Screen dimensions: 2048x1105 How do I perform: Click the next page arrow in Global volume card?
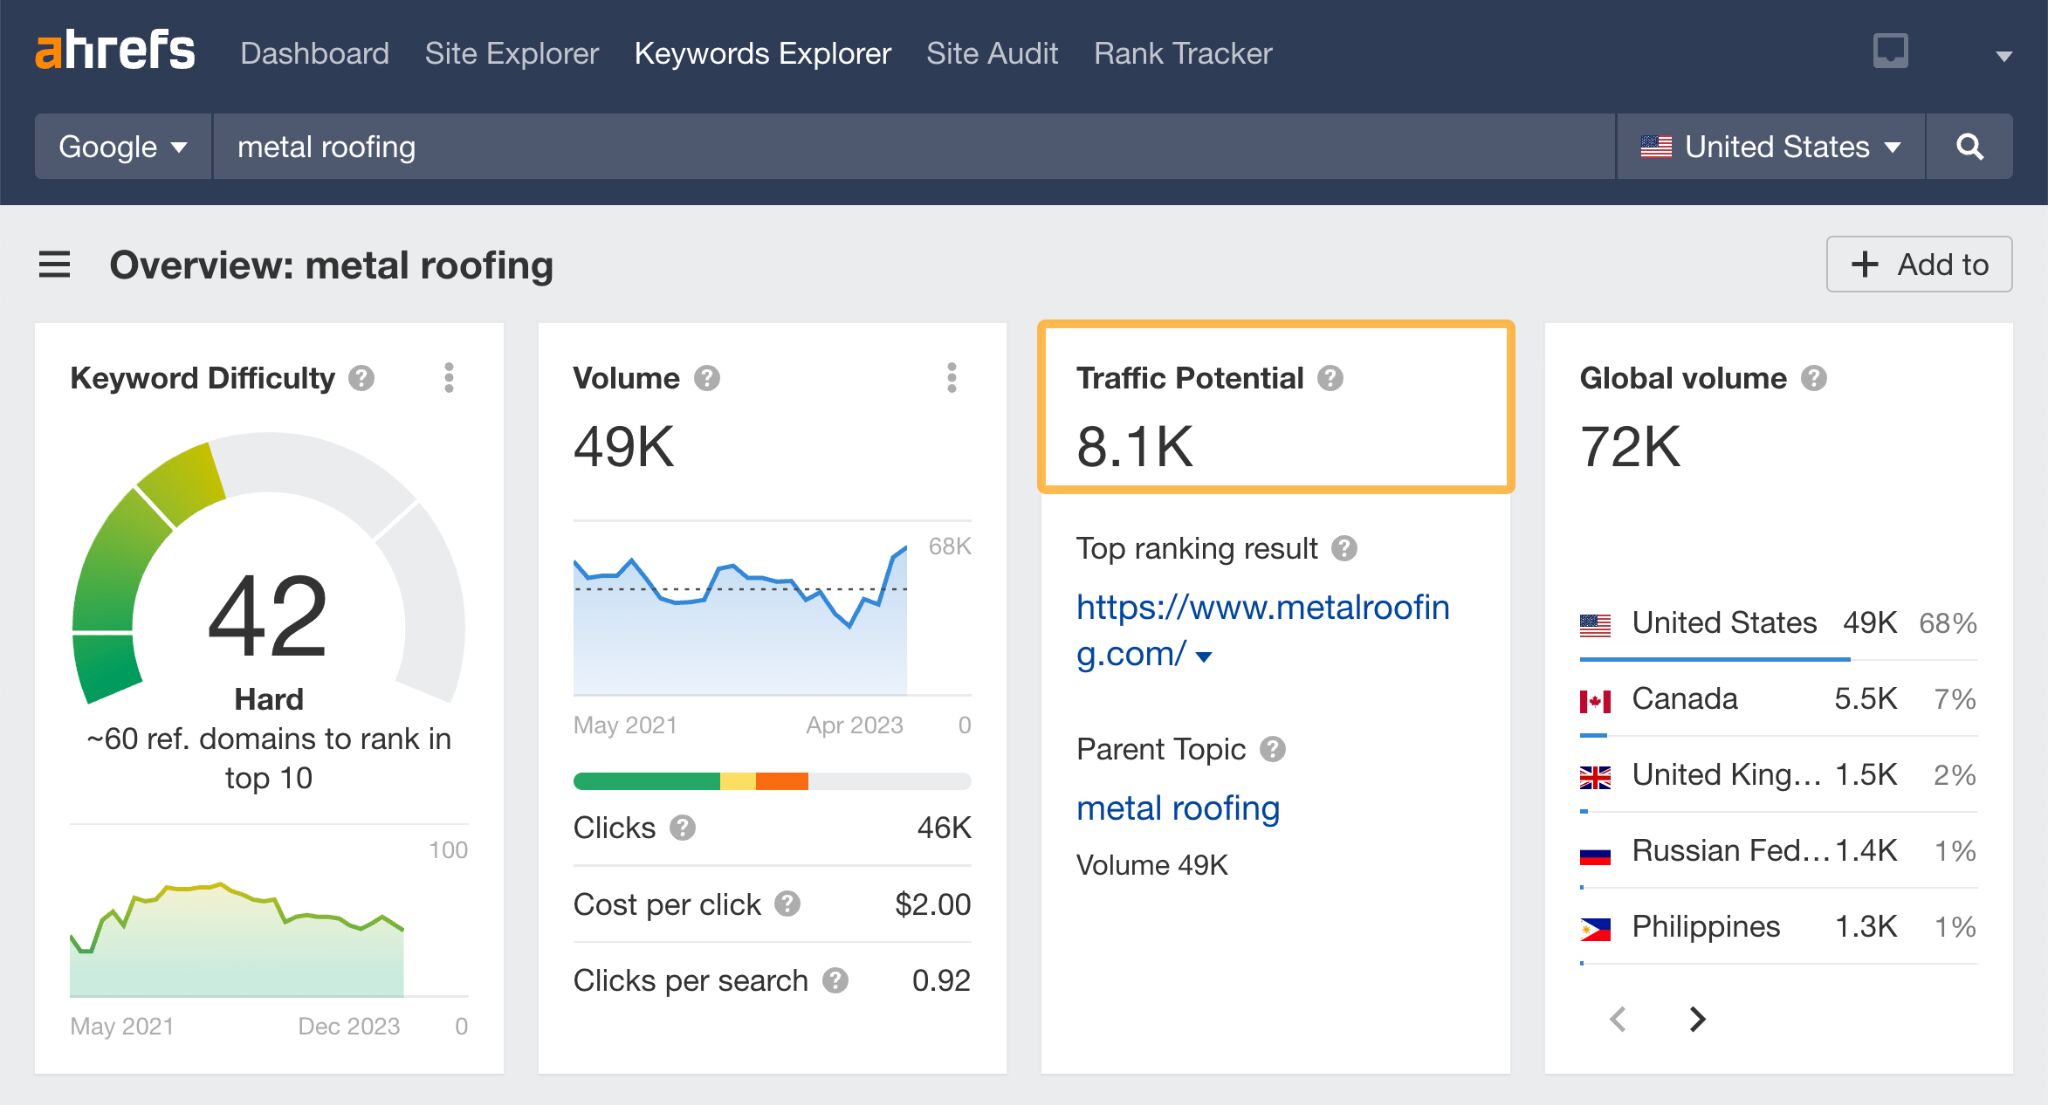1697,1019
